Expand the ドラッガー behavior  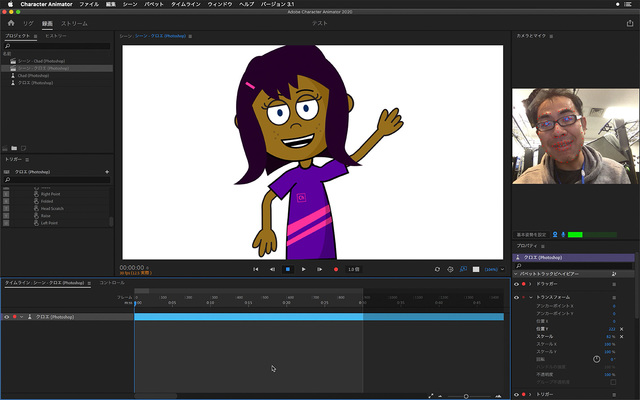pos(532,284)
